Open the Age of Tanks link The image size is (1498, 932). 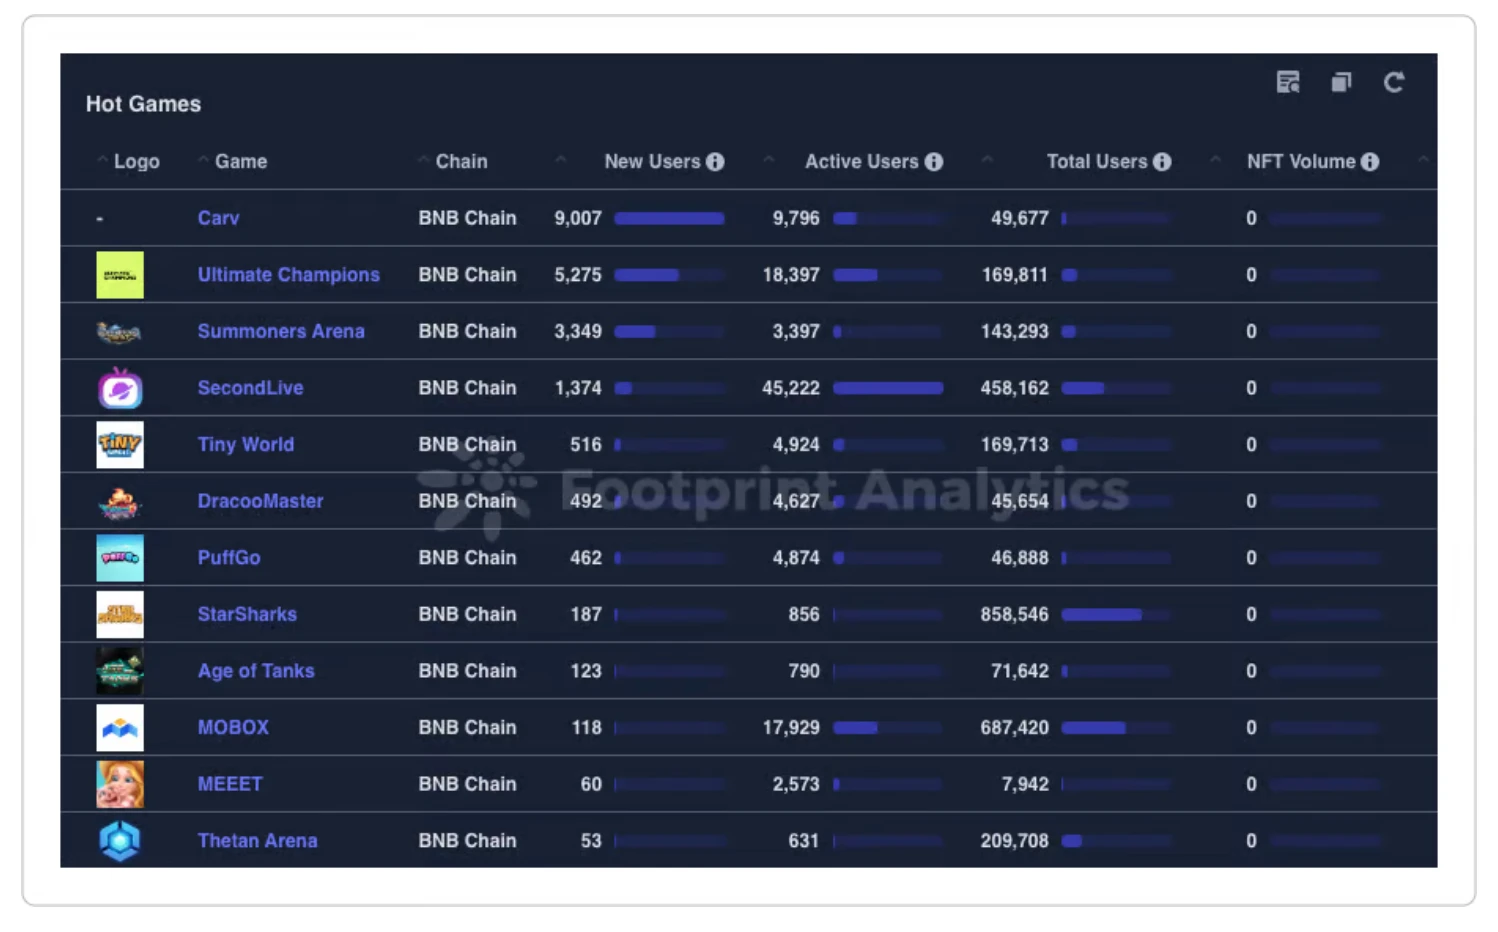tap(256, 671)
